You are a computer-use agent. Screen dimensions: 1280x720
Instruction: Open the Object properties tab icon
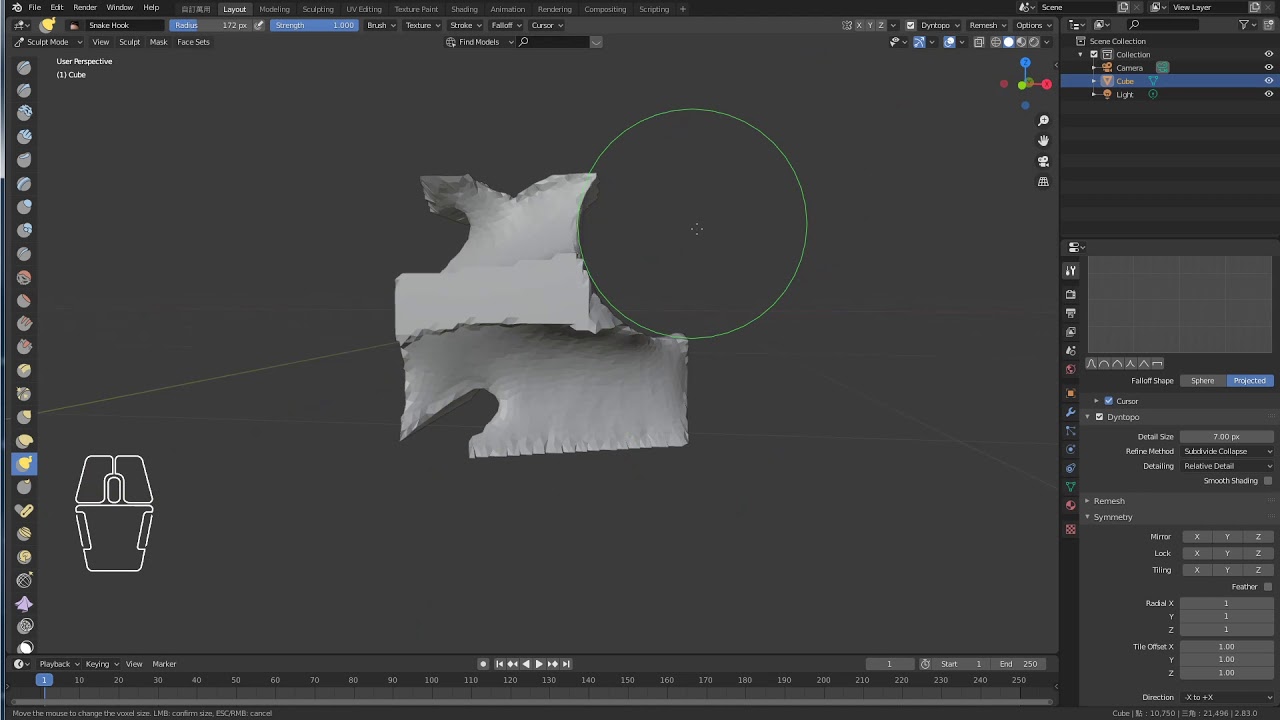tap(1070, 393)
